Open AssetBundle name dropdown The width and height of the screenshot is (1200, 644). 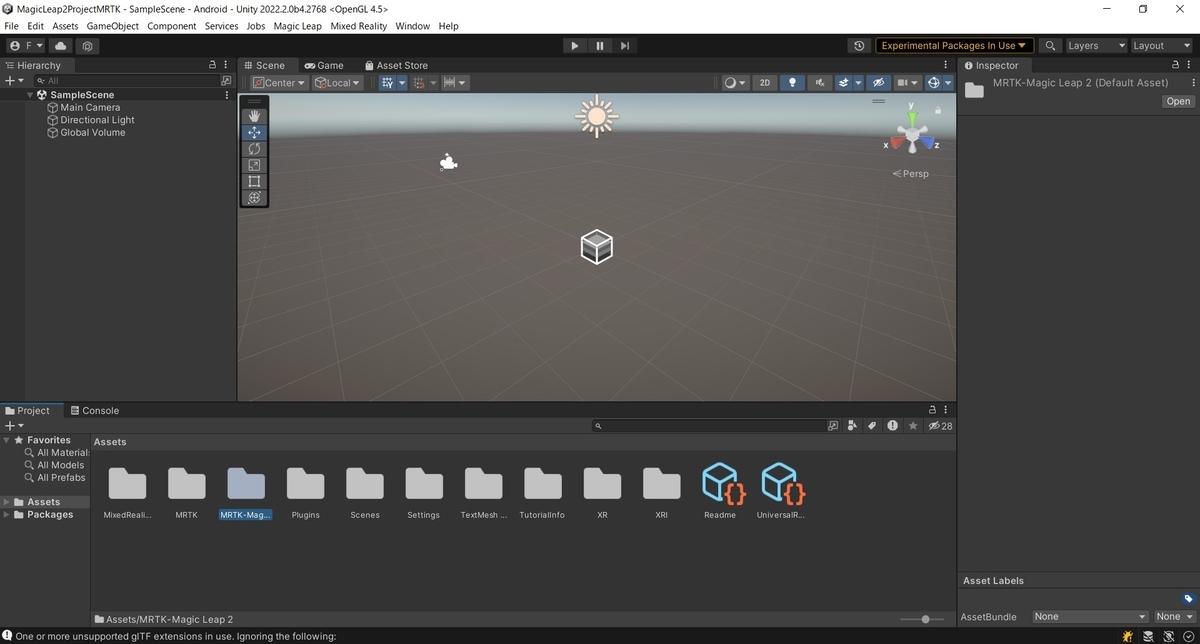[x=1090, y=617]
